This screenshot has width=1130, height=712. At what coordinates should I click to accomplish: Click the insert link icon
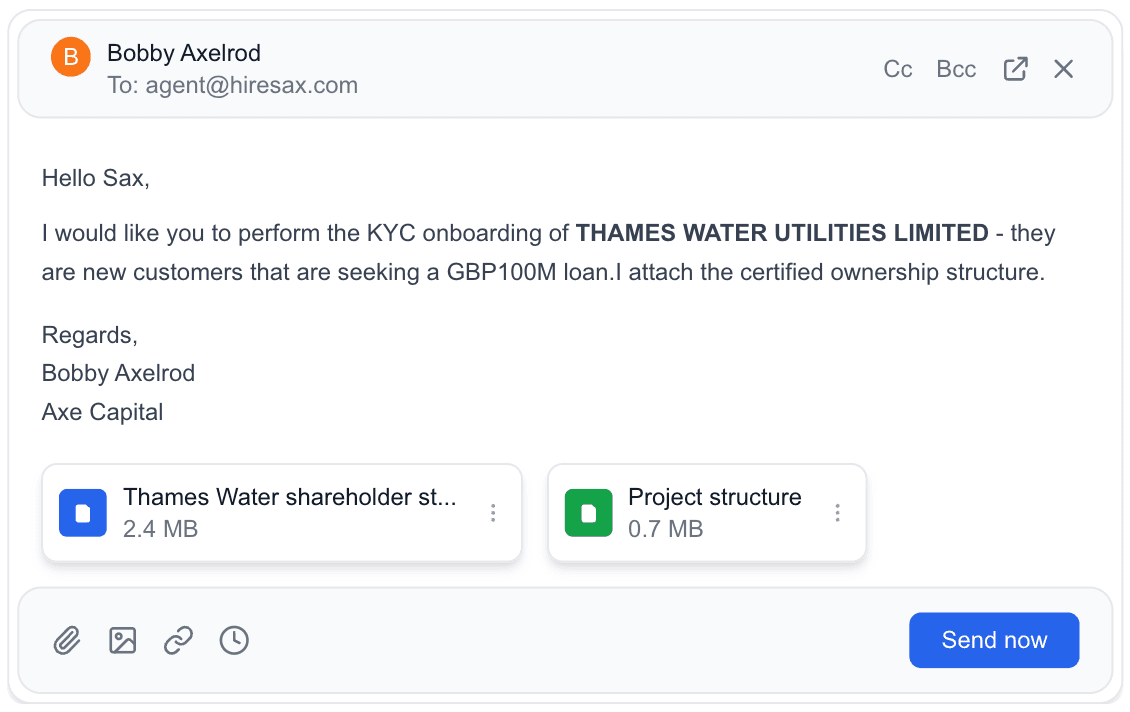coord(178,641)
